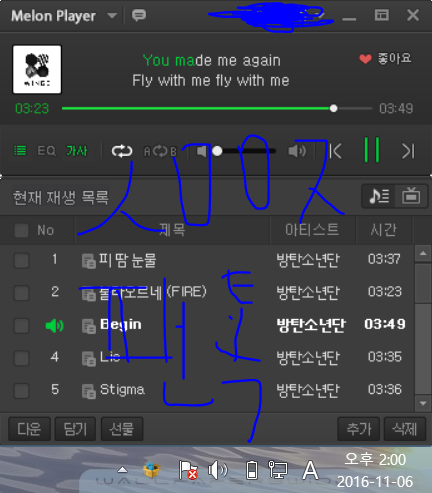Show hidden tray icons in taskbar
This screenshot has height=493, width=432.
[x=122, y=470]
